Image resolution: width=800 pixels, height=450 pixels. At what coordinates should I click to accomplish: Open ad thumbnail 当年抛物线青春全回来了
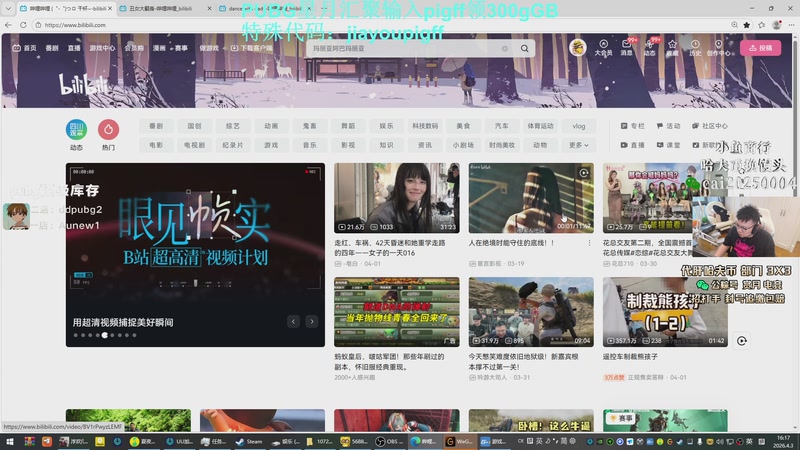coord(396,312)
